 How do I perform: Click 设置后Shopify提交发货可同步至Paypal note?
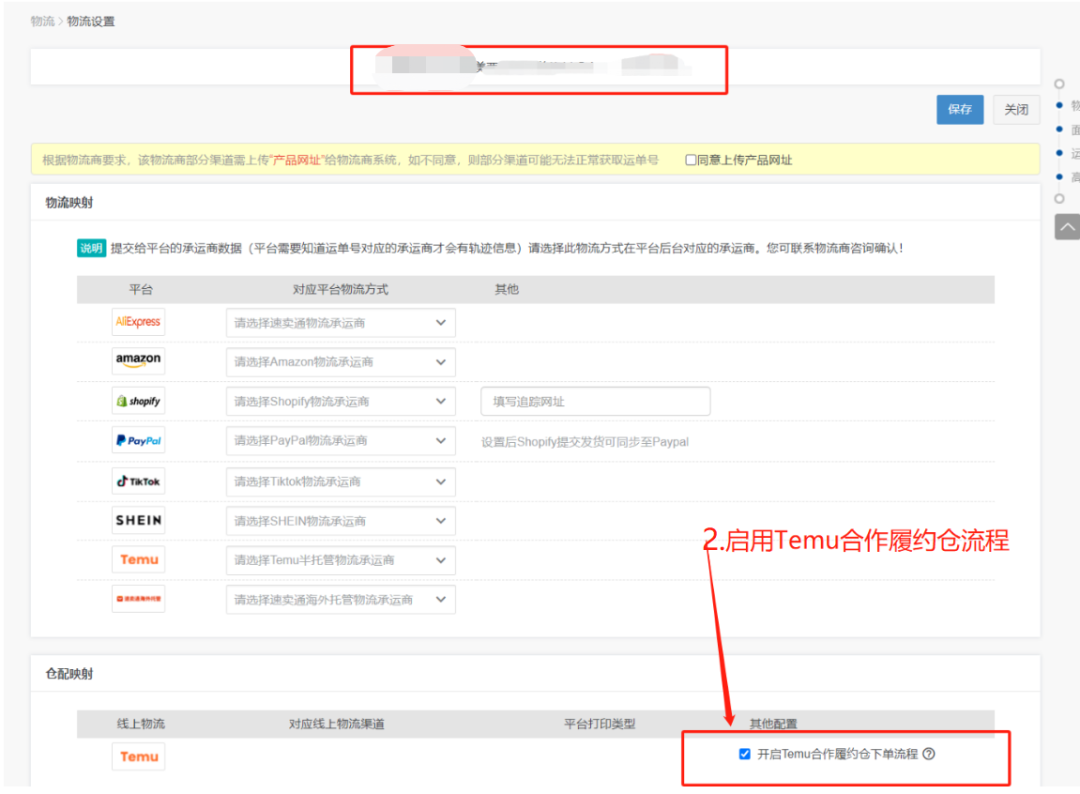click(x=585, y=441)
